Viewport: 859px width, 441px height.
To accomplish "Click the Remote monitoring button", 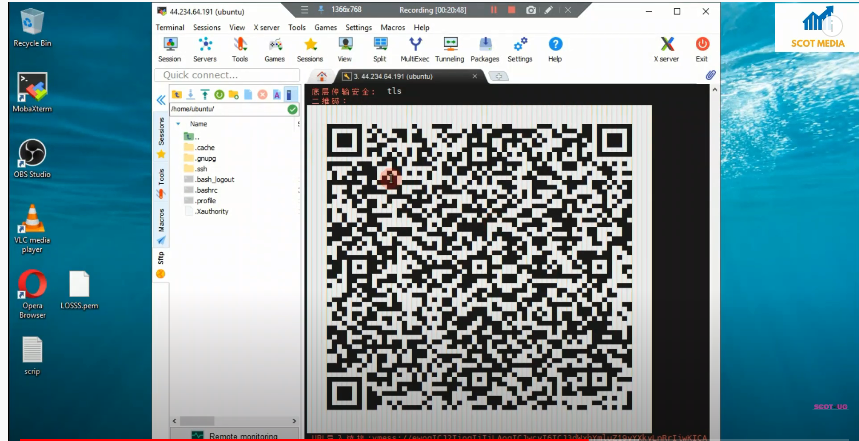I will (234, 436).
